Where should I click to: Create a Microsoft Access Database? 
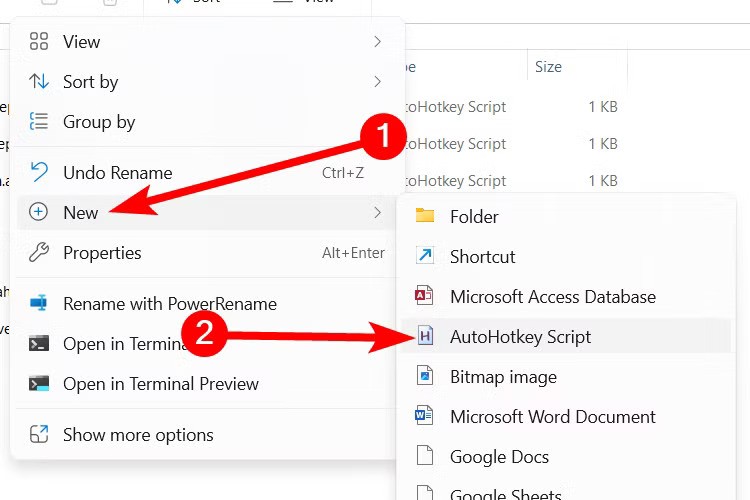[x=566, y=297]
